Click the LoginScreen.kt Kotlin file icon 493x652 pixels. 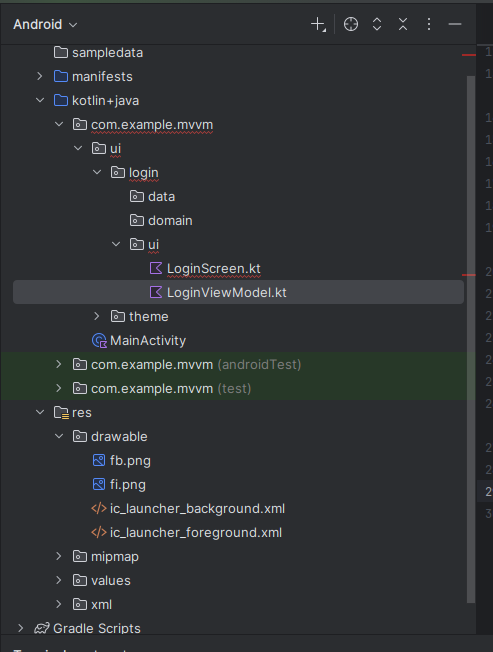point(155,268)
